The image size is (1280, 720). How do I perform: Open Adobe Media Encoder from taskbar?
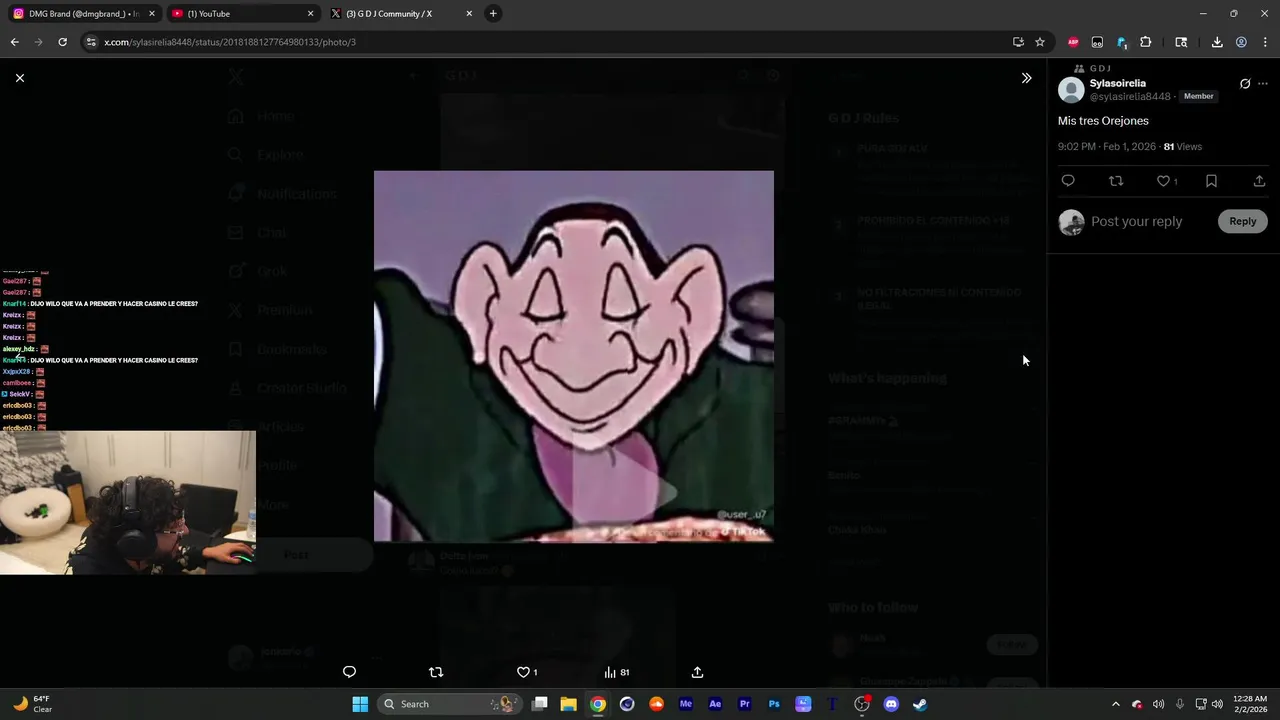(x=686, y=704)
